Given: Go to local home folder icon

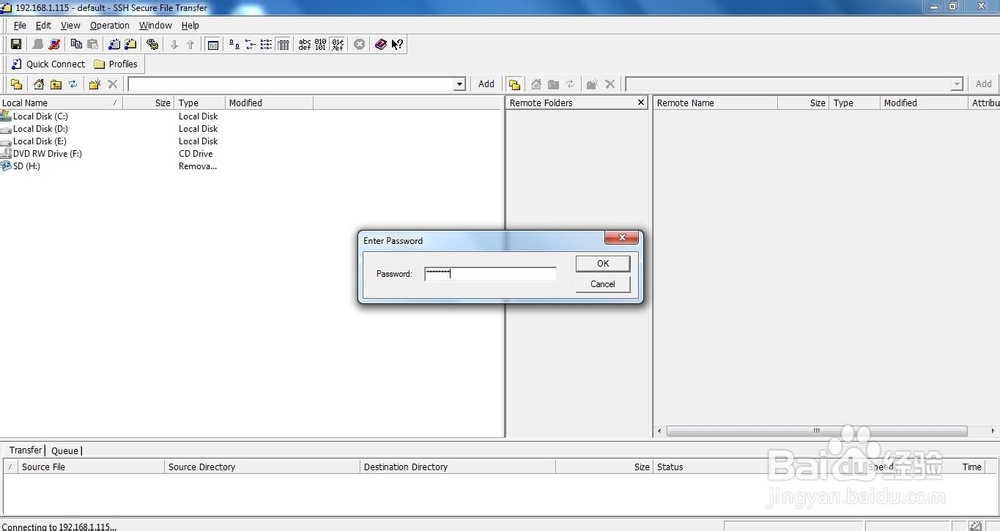Looking at the screenshot, I should (39, 84).
